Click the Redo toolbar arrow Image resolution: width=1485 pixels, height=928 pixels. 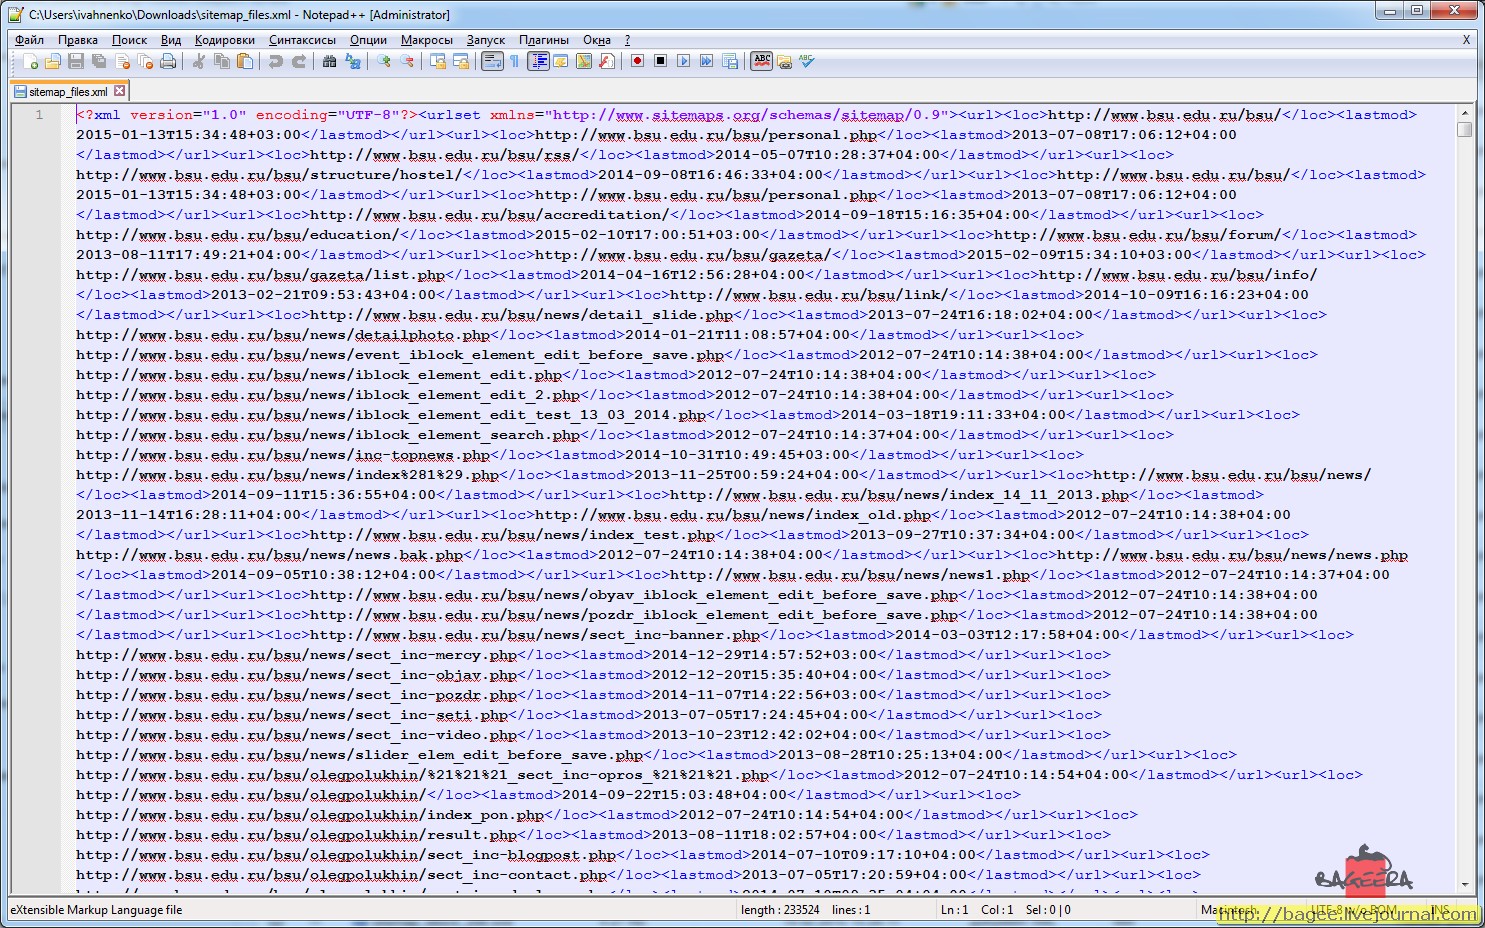(x=298, y=61)
